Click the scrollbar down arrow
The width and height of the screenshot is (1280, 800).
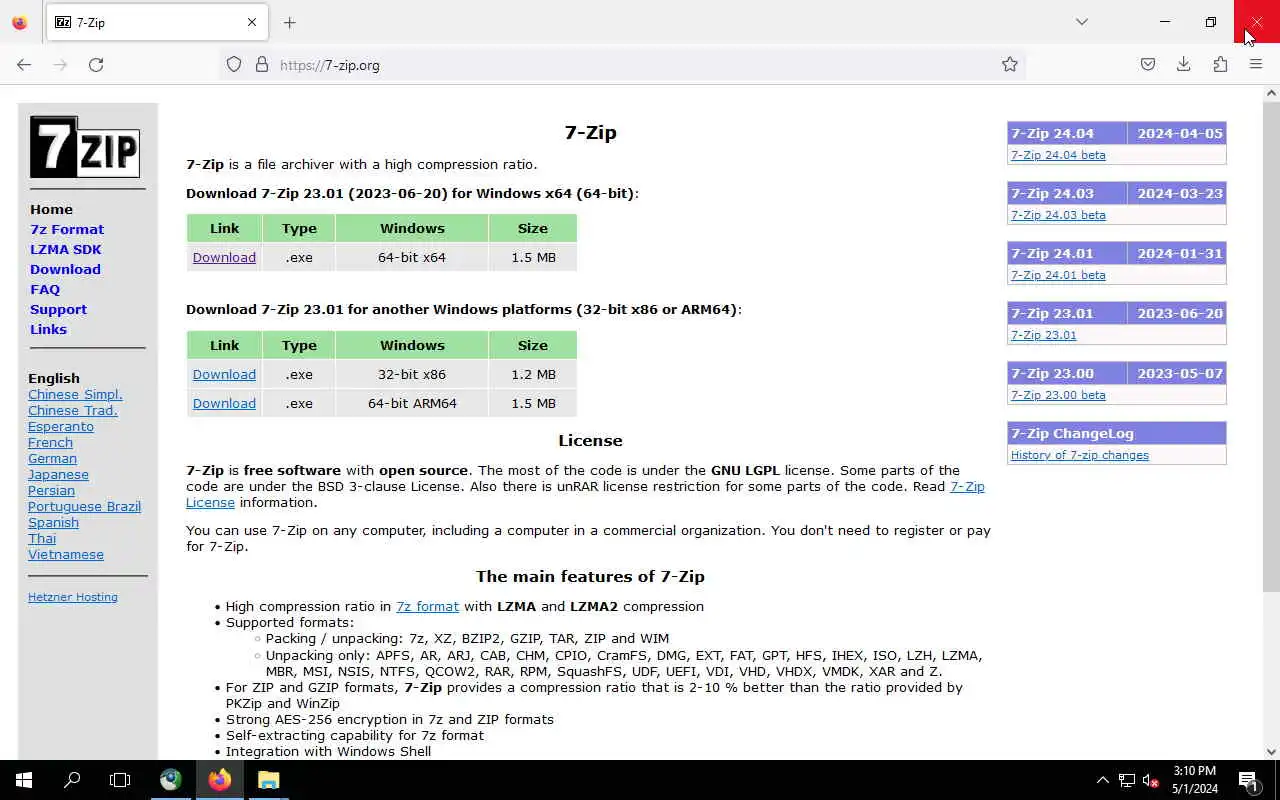1271,752
